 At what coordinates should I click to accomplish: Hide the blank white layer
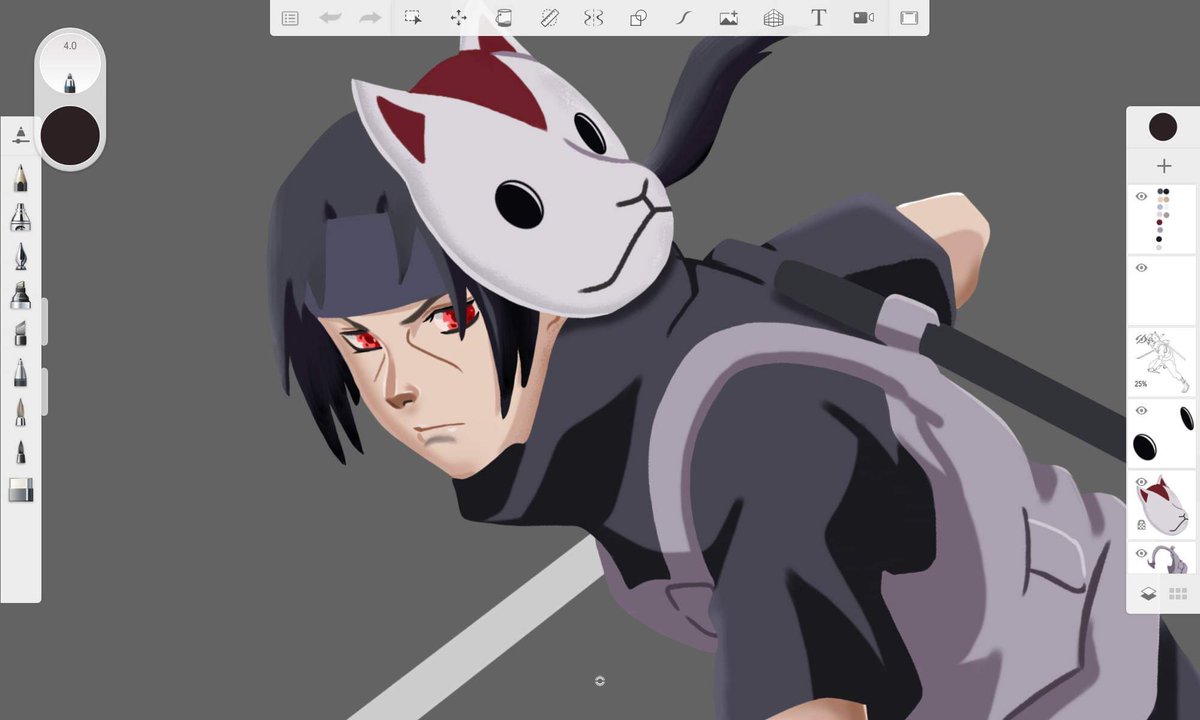coord(1141,268)
